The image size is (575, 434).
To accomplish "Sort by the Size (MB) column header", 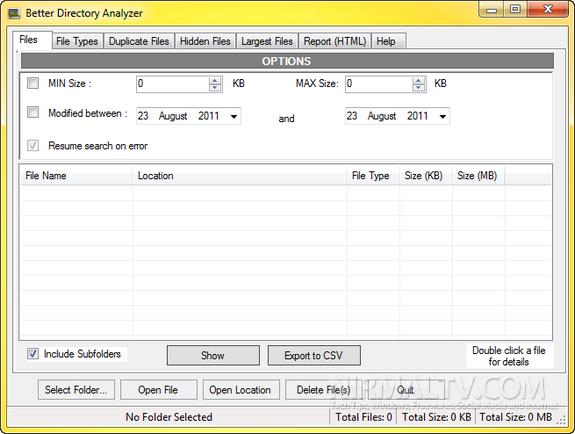I will pyautogui.click(x=478, y=176).
